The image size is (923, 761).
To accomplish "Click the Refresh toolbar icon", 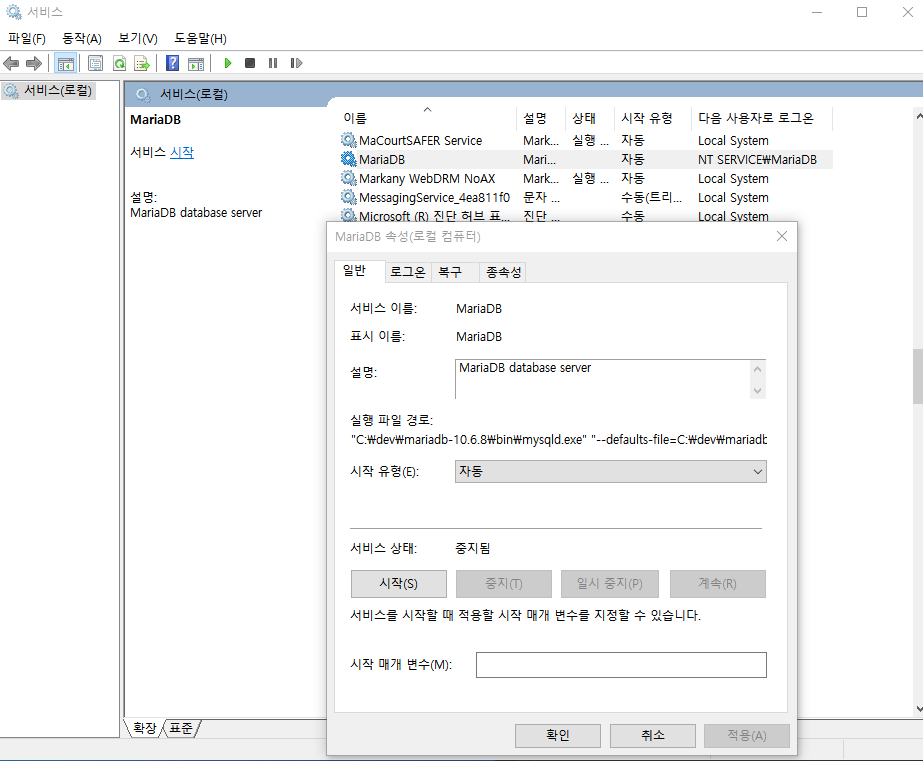I will pos(119,63).
